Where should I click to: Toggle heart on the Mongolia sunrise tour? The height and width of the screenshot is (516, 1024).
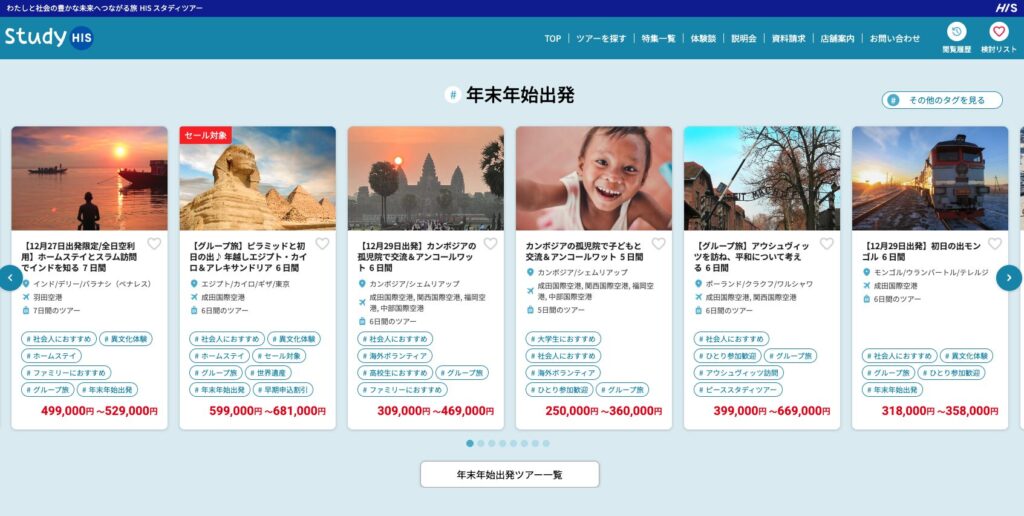(x=995, y=244)
